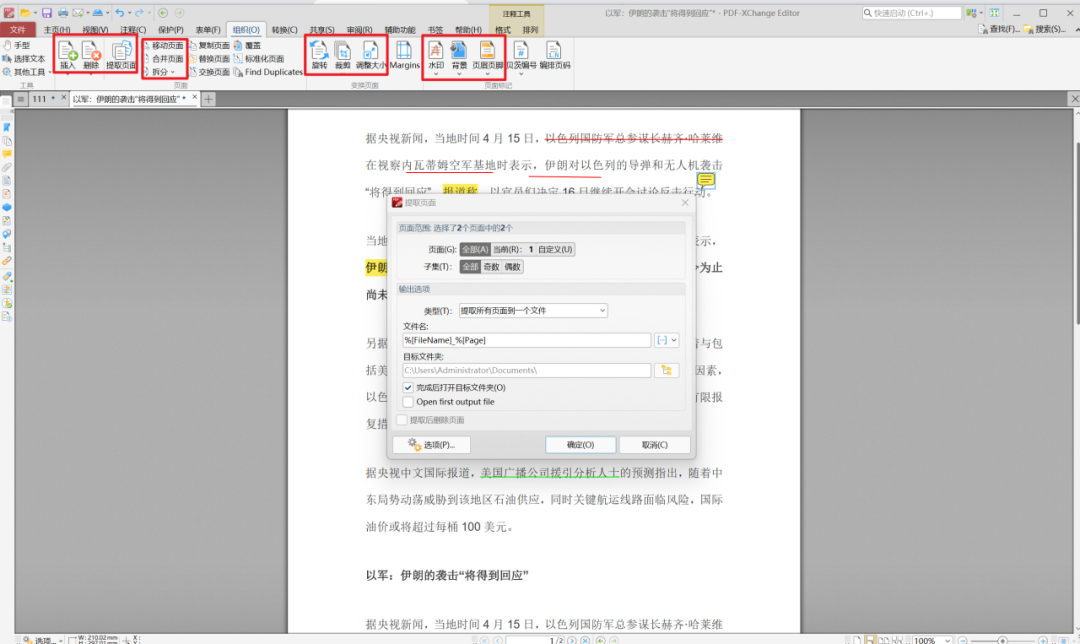Click the Watermark (水印) icon
The height and width of the screenshot is (644, 1080).
pos(435,54)
